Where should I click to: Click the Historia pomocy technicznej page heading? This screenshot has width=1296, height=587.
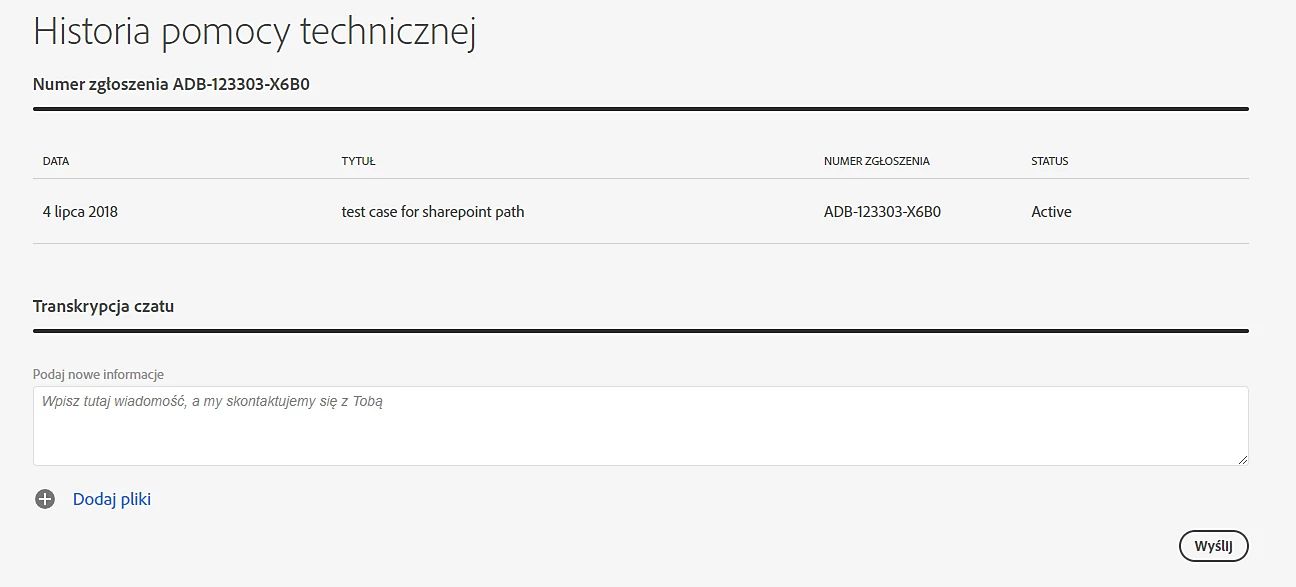(x=254, y=32)
